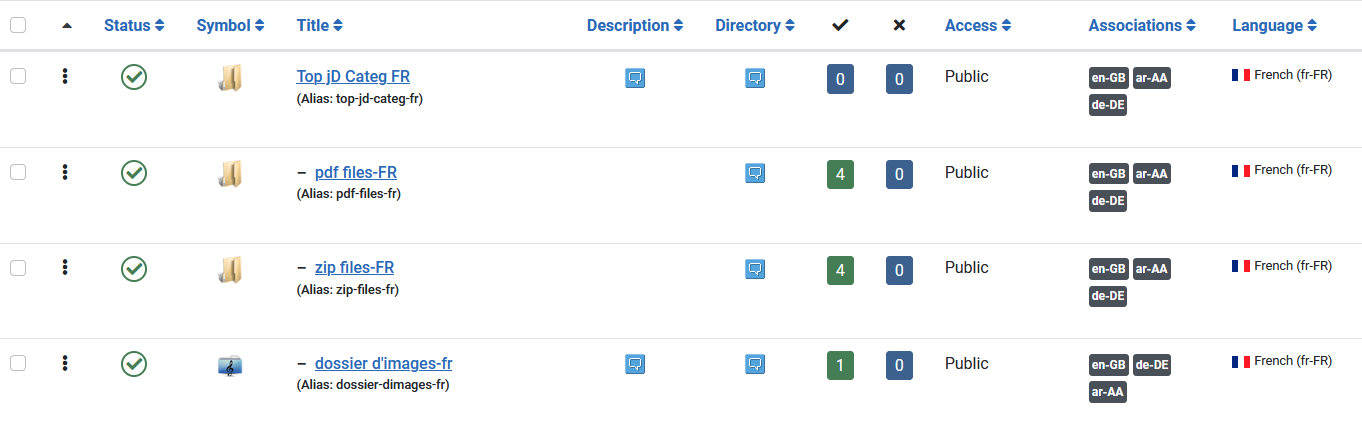Select the pdf files-FR row checkbox
1362x421 pixels.
18,172
